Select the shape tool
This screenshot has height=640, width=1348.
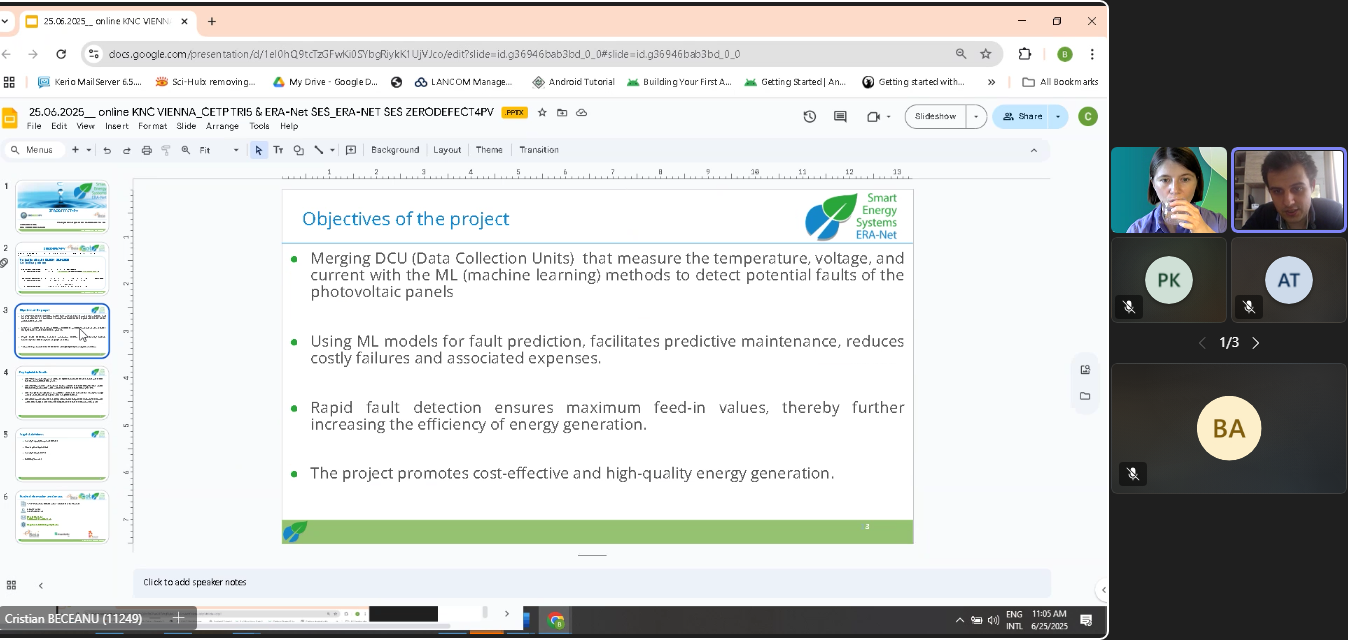click(x=298, y=150)
